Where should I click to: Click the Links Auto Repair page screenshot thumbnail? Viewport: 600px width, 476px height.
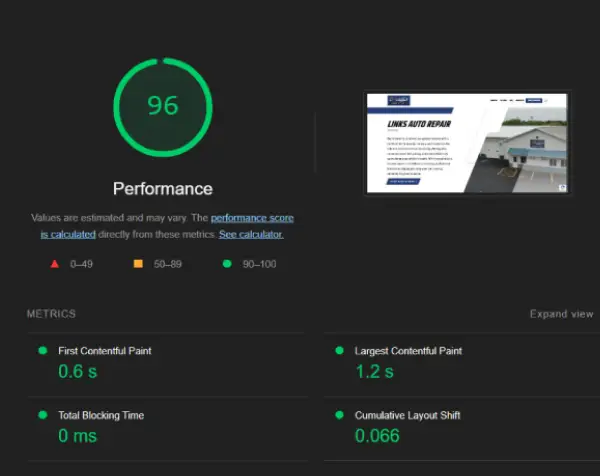466,143
